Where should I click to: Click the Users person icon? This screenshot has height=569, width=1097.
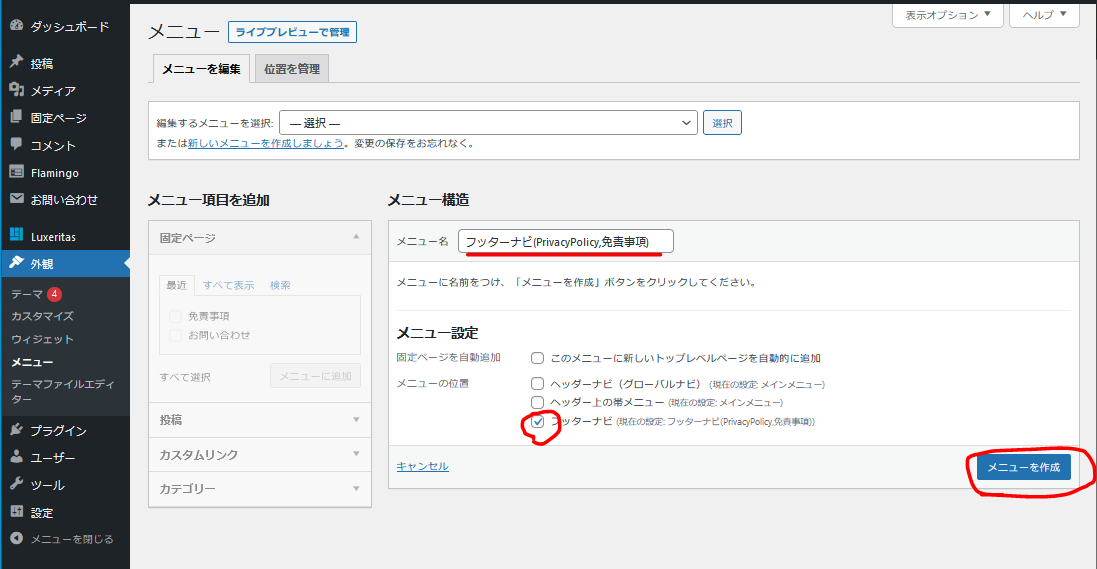coord(16,457)
